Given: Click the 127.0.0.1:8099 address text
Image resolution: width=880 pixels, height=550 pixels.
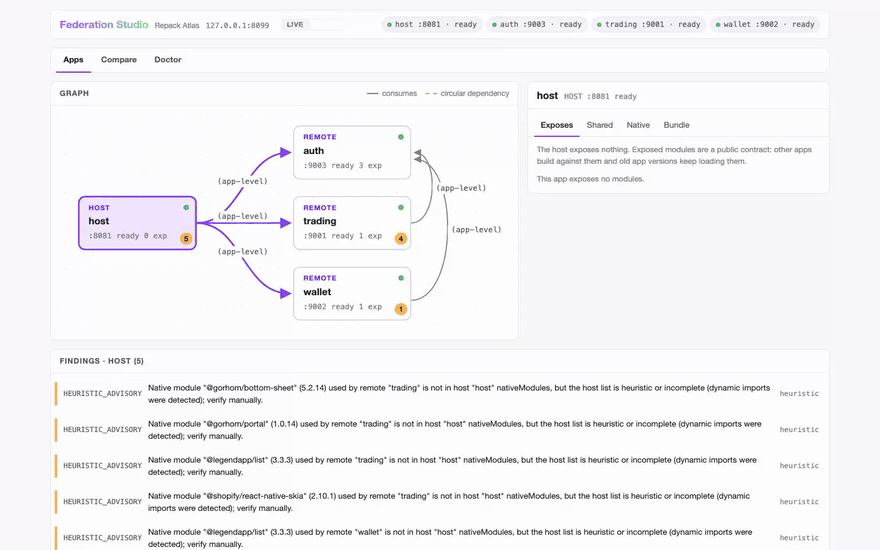Looking at the screenshot, I should coord(237,25).
